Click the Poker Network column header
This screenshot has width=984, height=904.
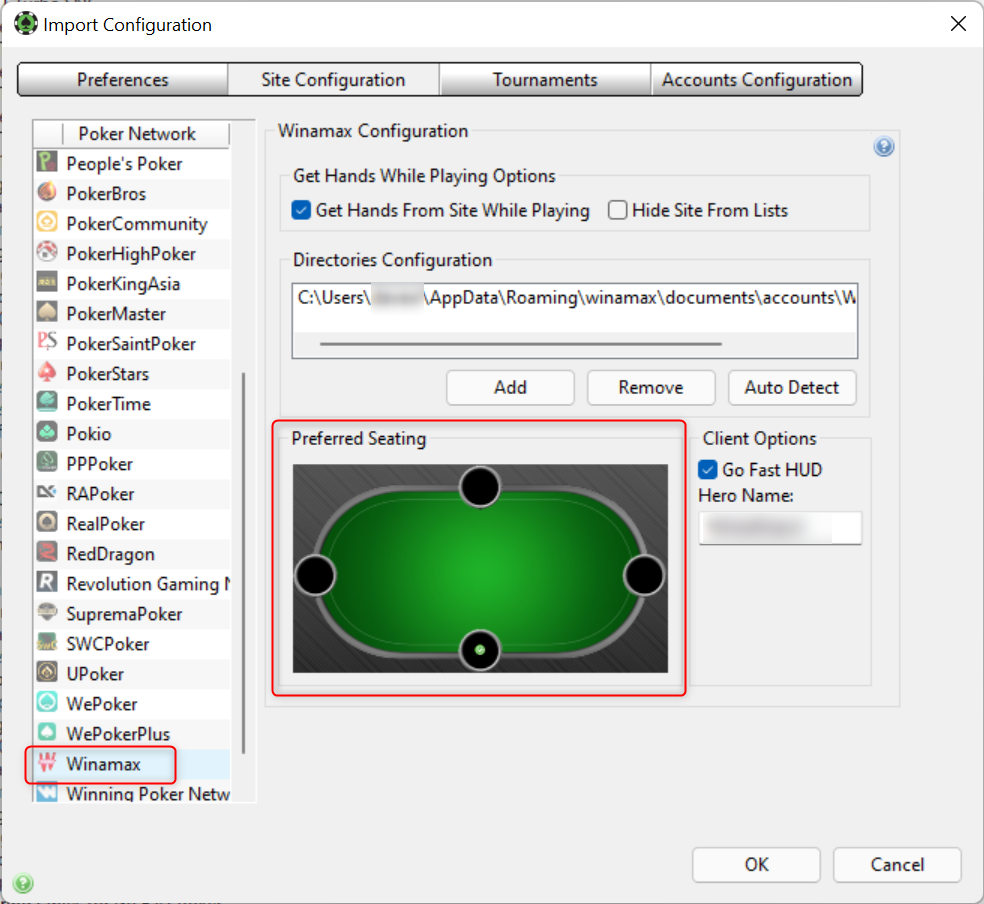click(x=137, y=134)
